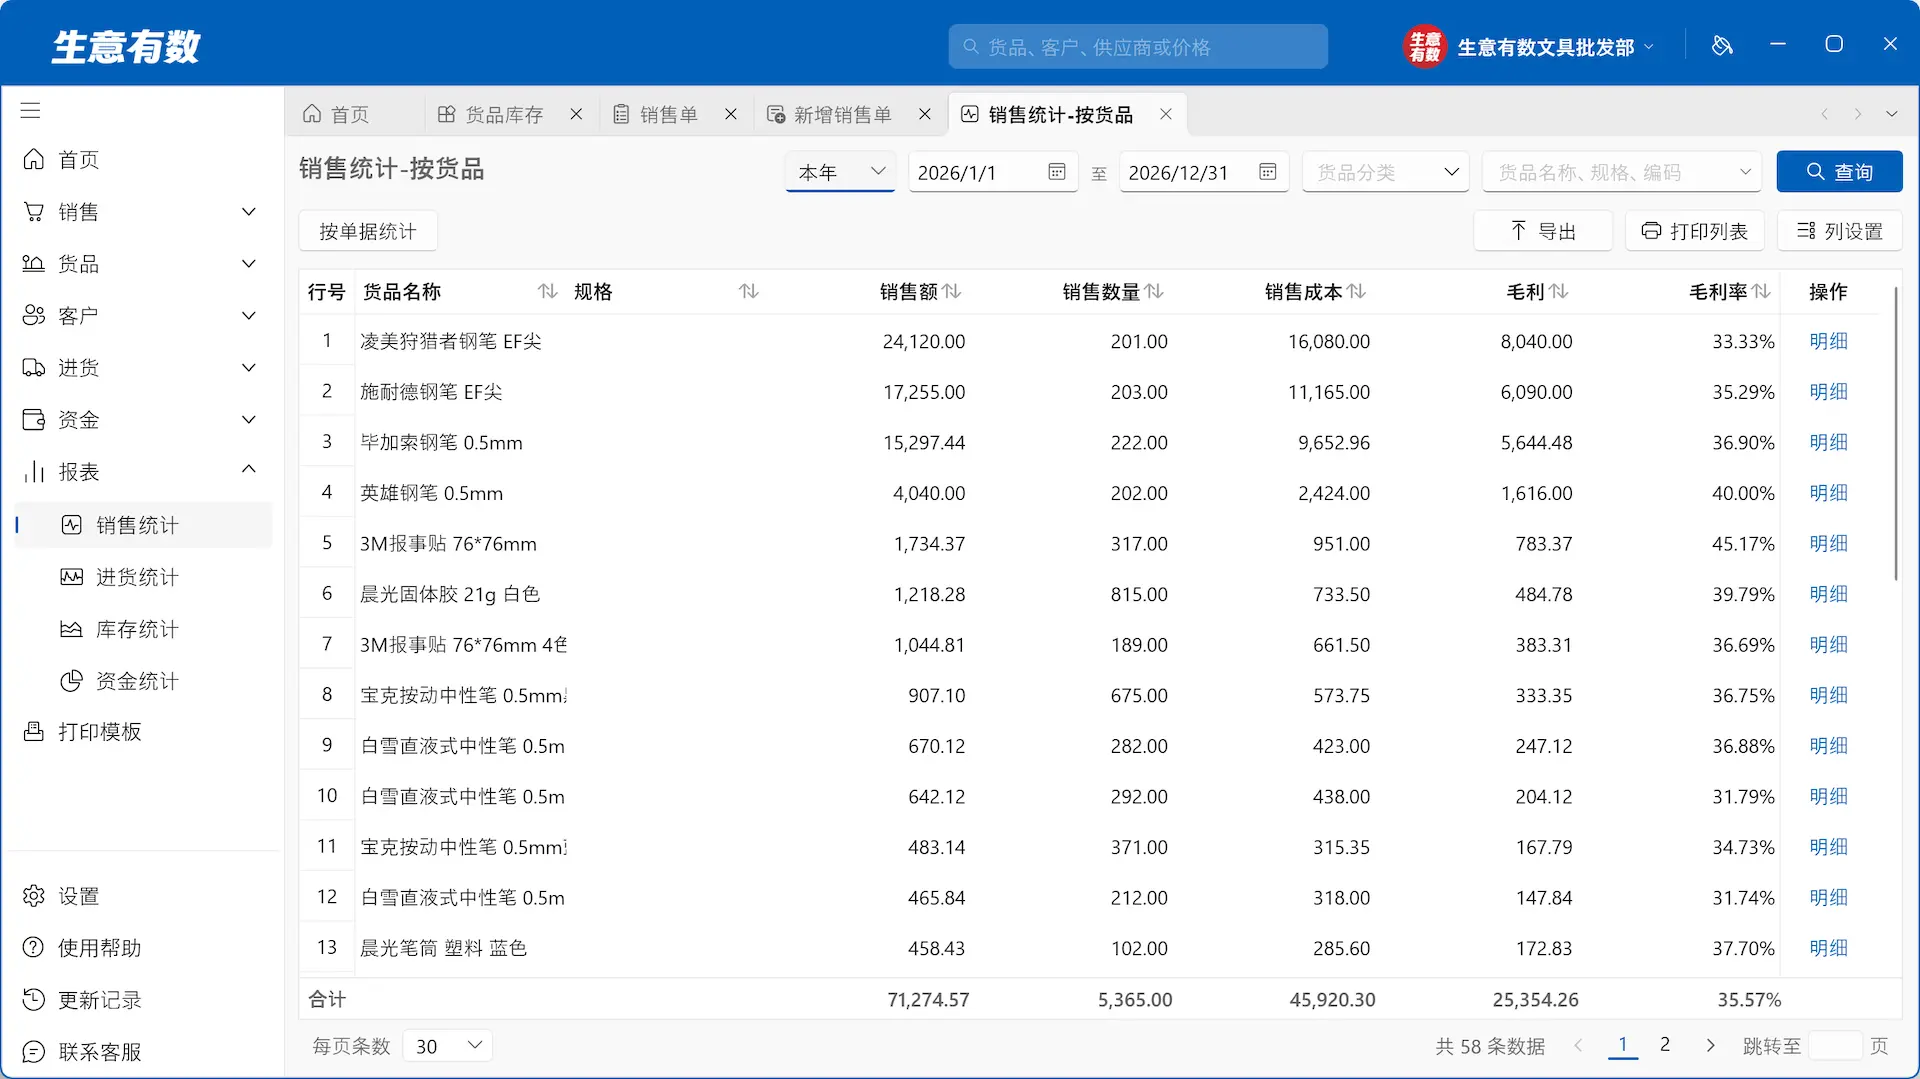
Task: Sort by 货品名称 column sort icon
Action: click(x=548, y=291)
